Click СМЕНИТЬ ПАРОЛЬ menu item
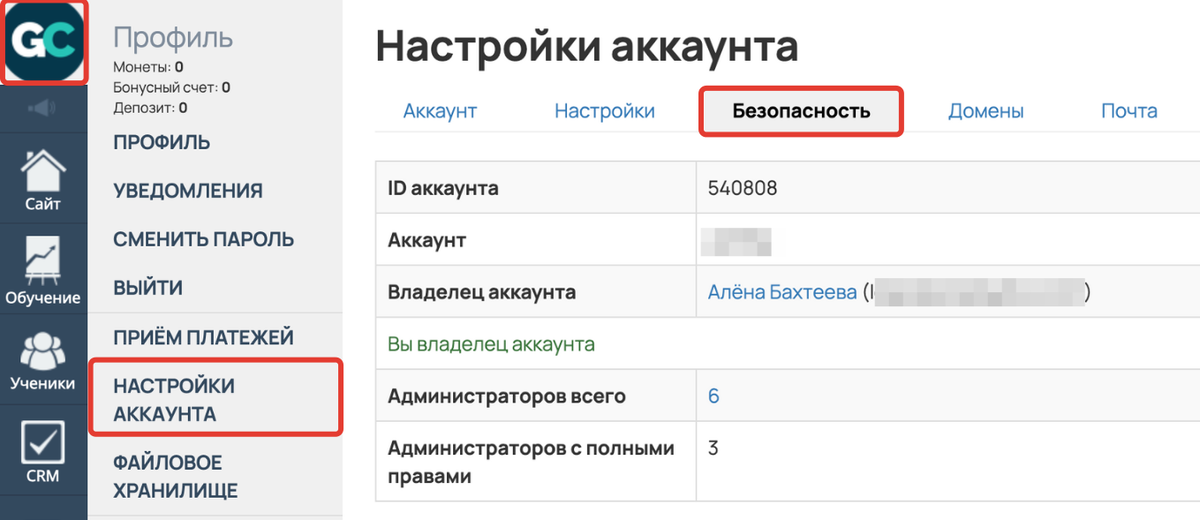 tap(203, 240)
